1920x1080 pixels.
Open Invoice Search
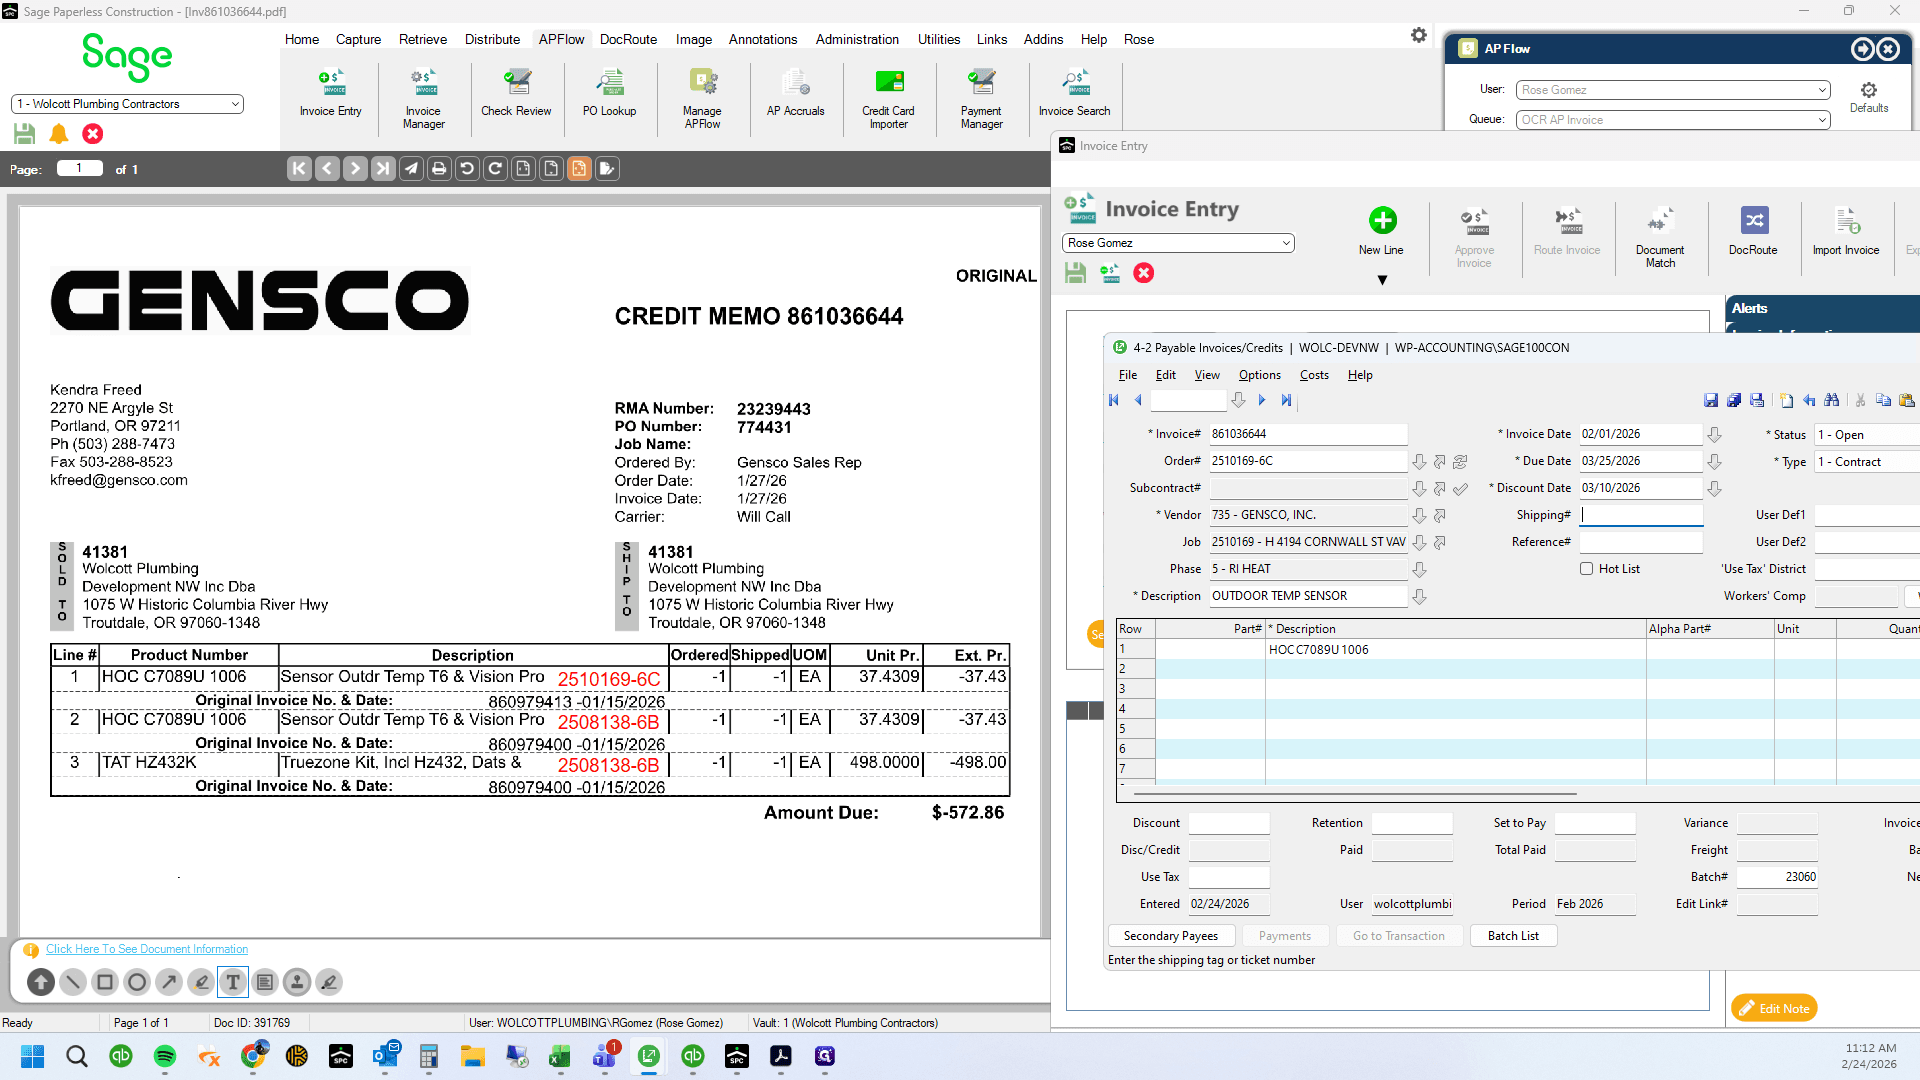coord(1074,94)
